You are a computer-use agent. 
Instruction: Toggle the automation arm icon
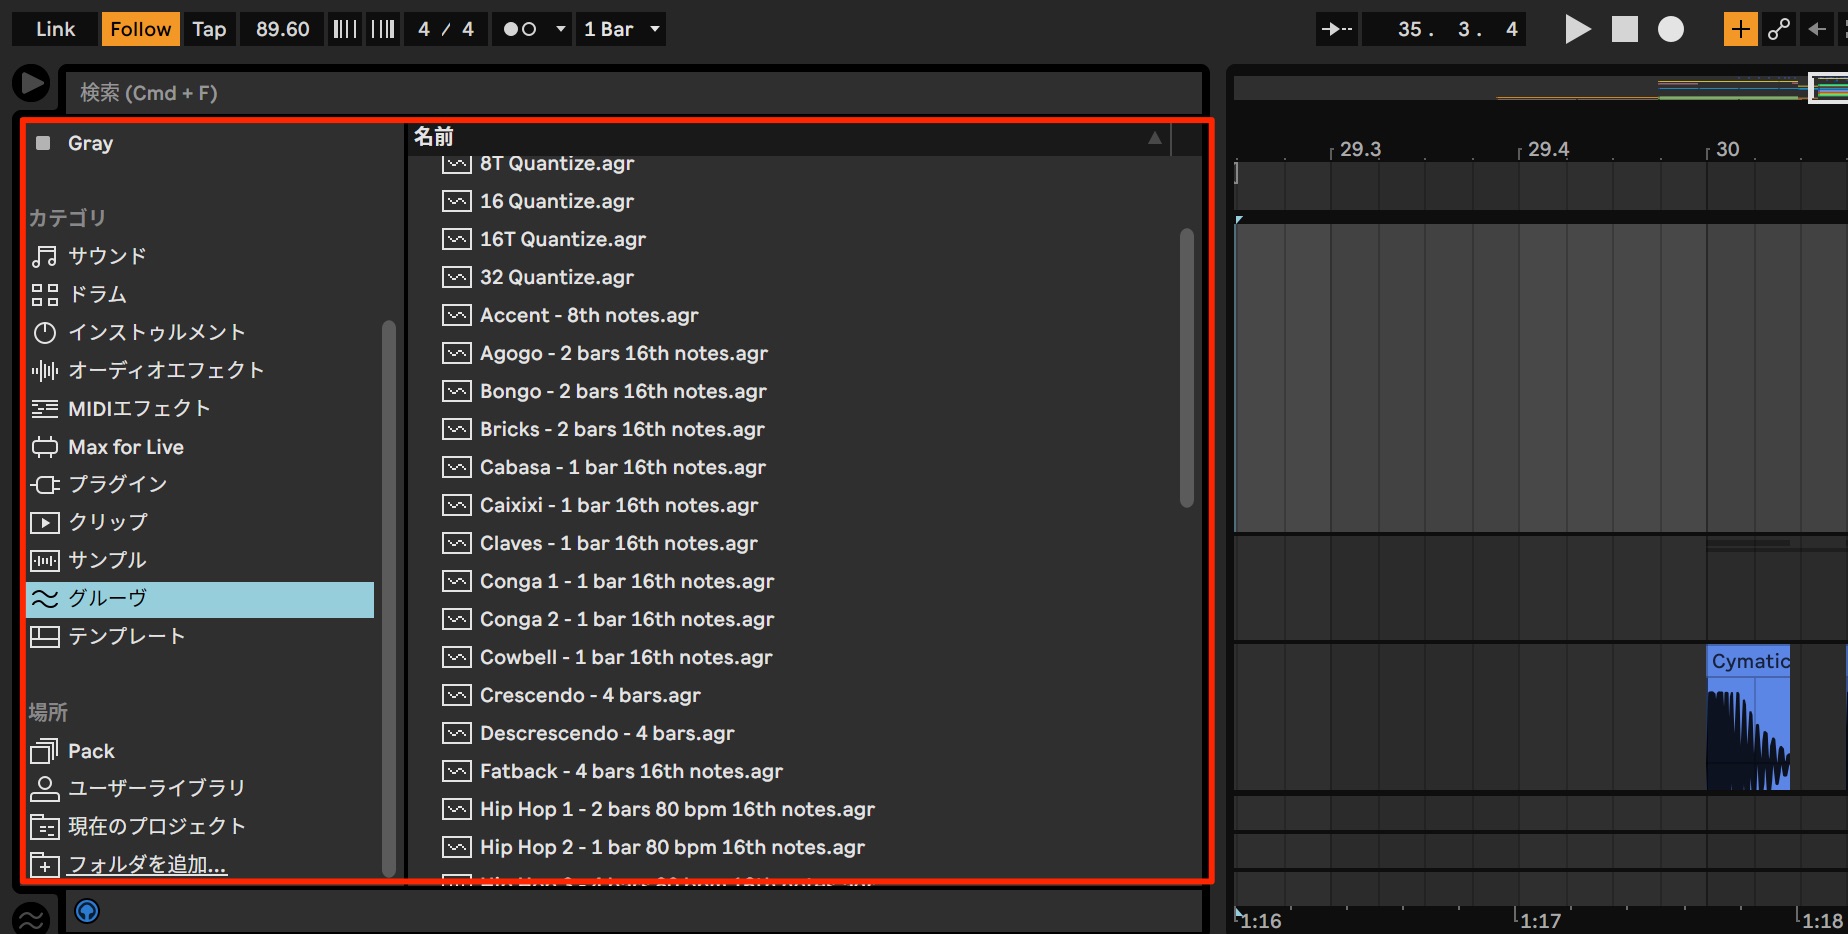[1779, 29]
